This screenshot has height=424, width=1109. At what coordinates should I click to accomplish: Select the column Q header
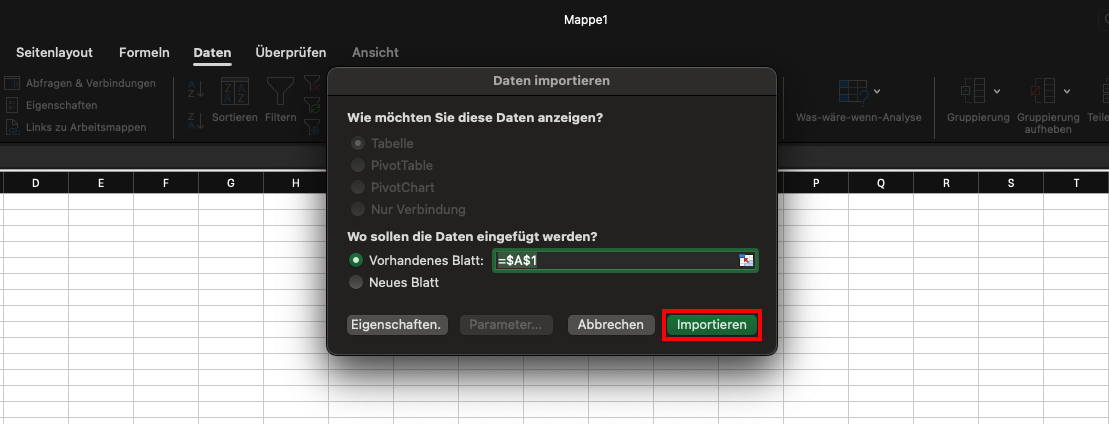tap(881, 183)
